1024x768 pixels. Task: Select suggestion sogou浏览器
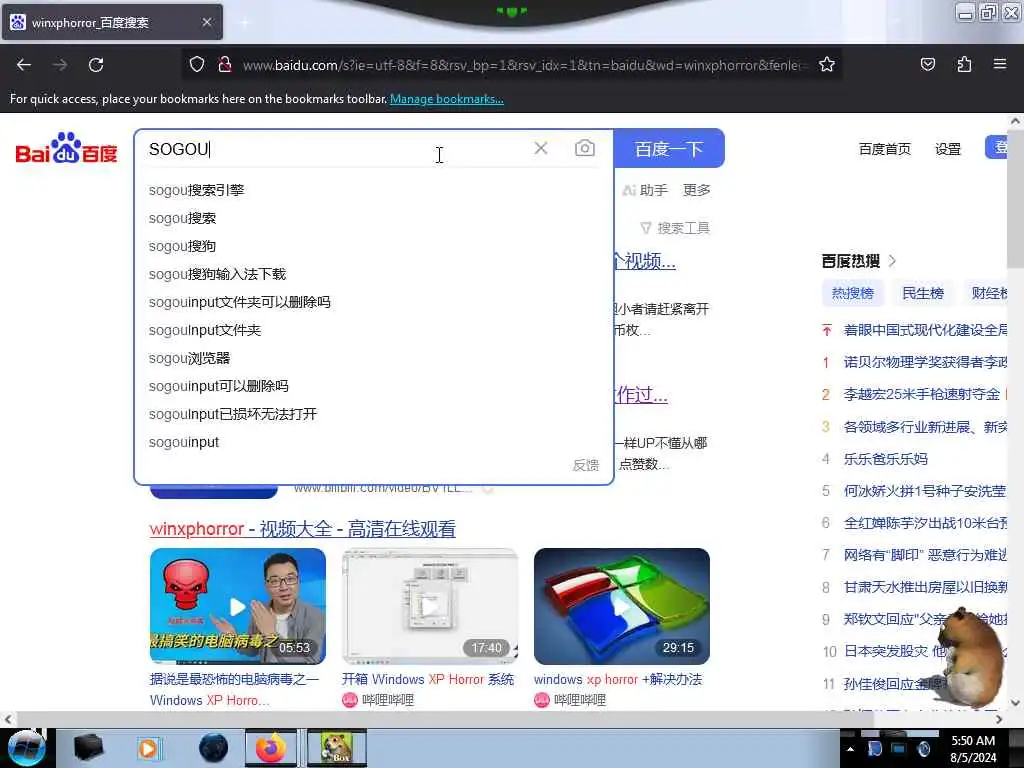coord(189,359)
